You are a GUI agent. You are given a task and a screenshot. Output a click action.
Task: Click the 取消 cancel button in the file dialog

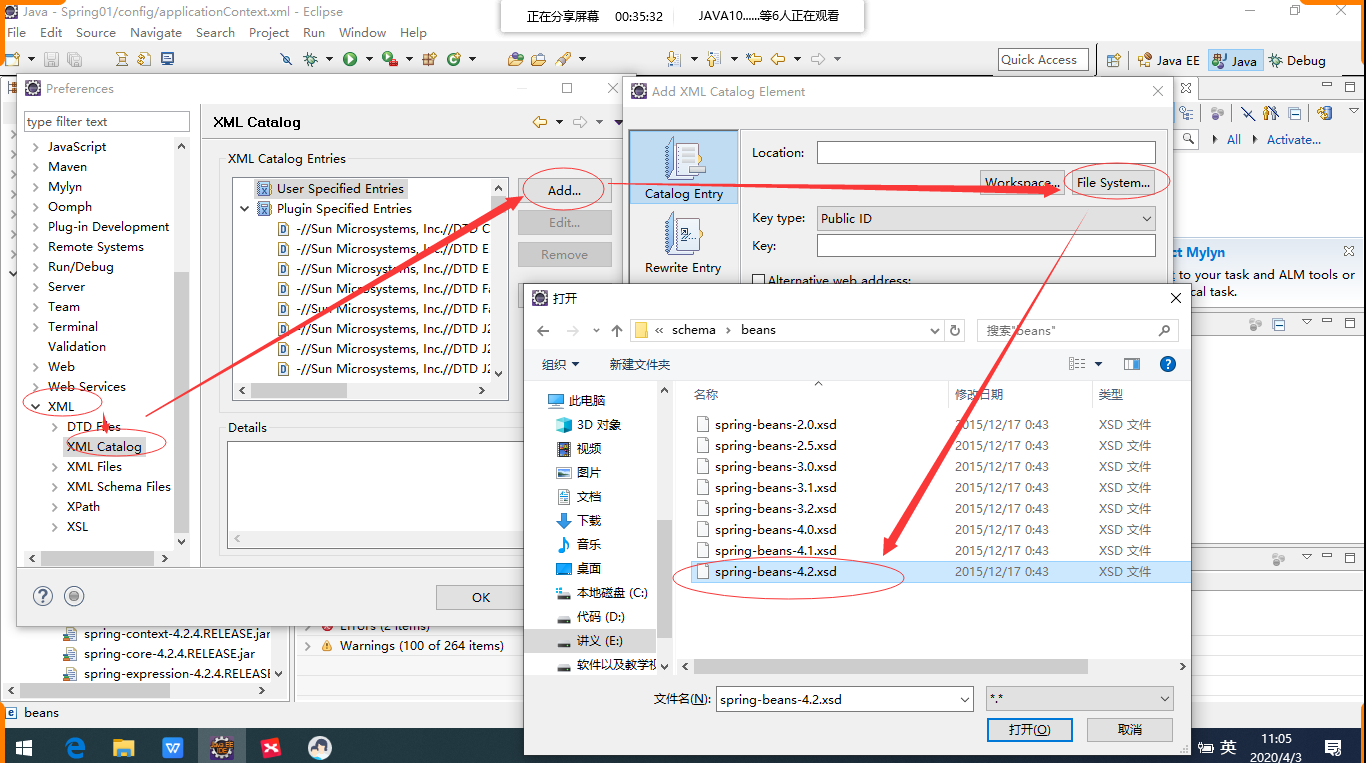pos(1130,730)
